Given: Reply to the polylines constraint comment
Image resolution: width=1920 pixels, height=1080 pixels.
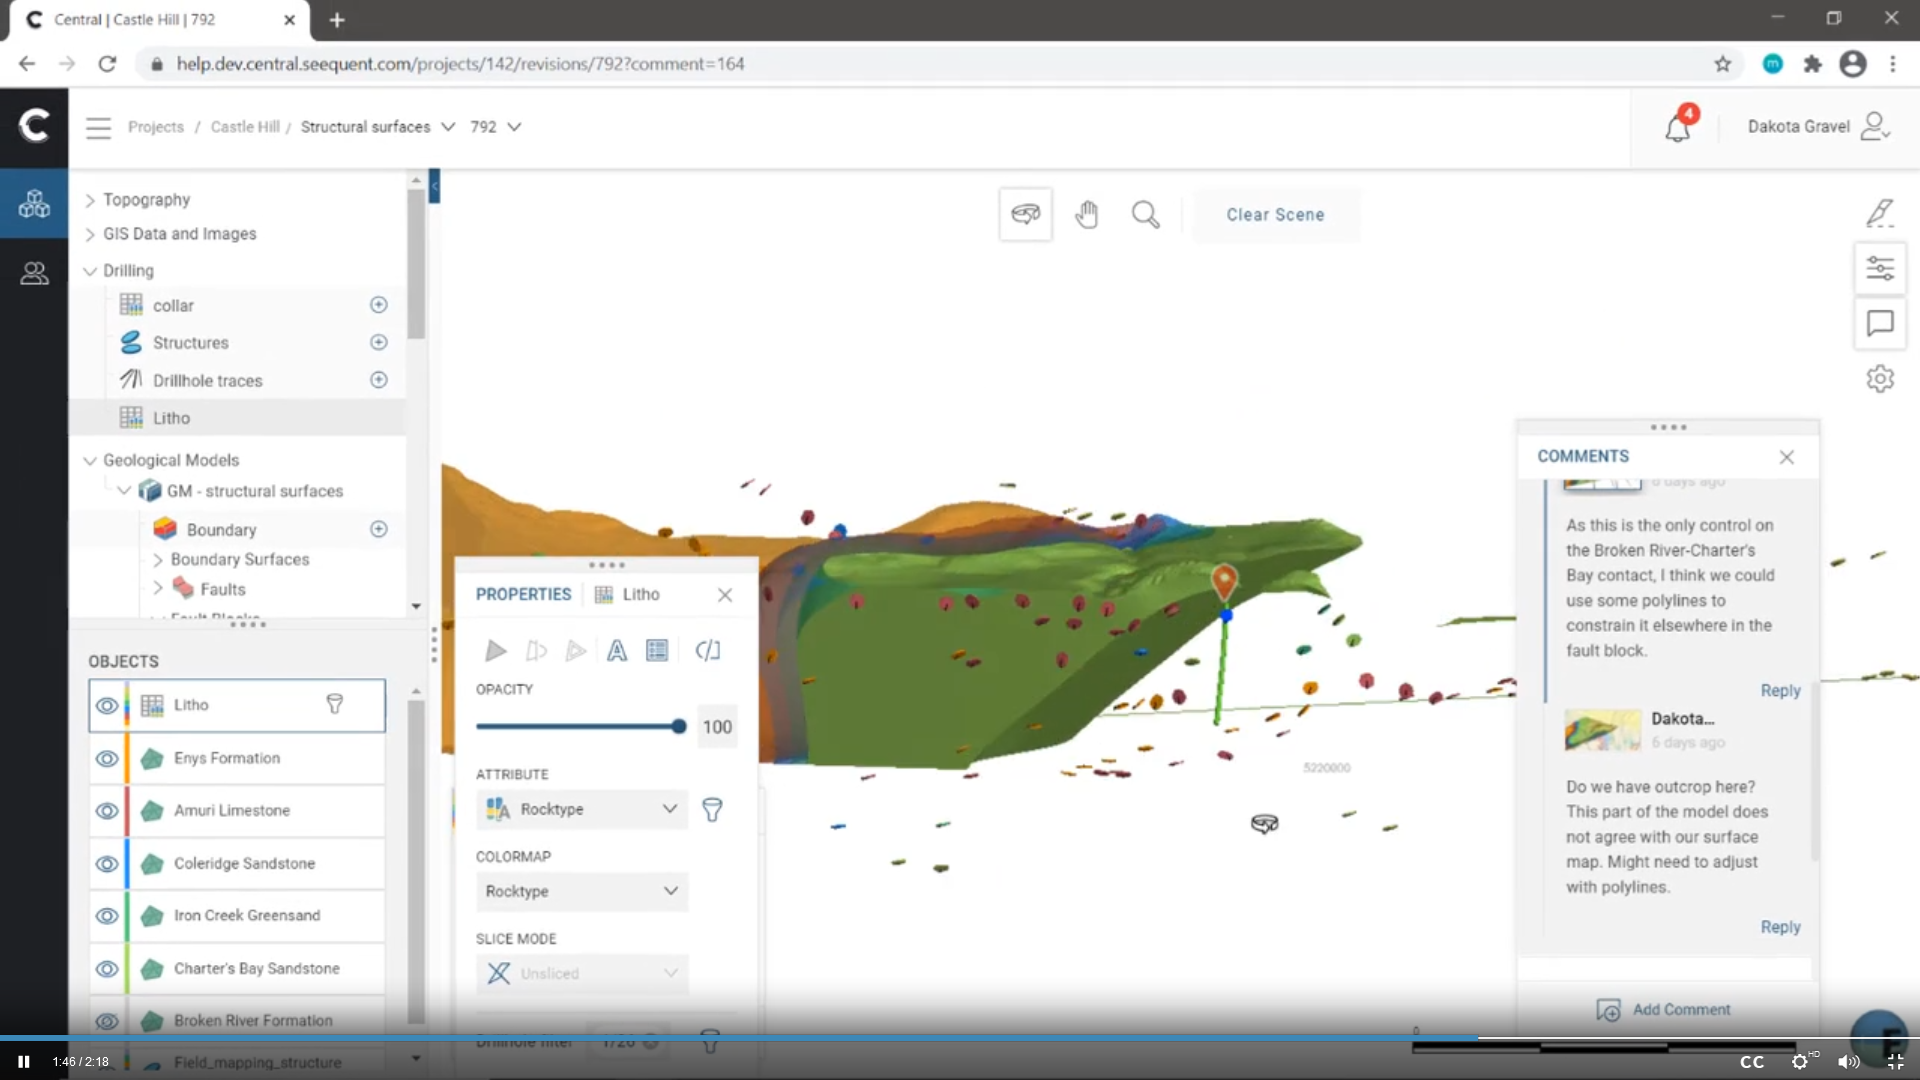Looking at the screenshot, I should [1780, 691].
